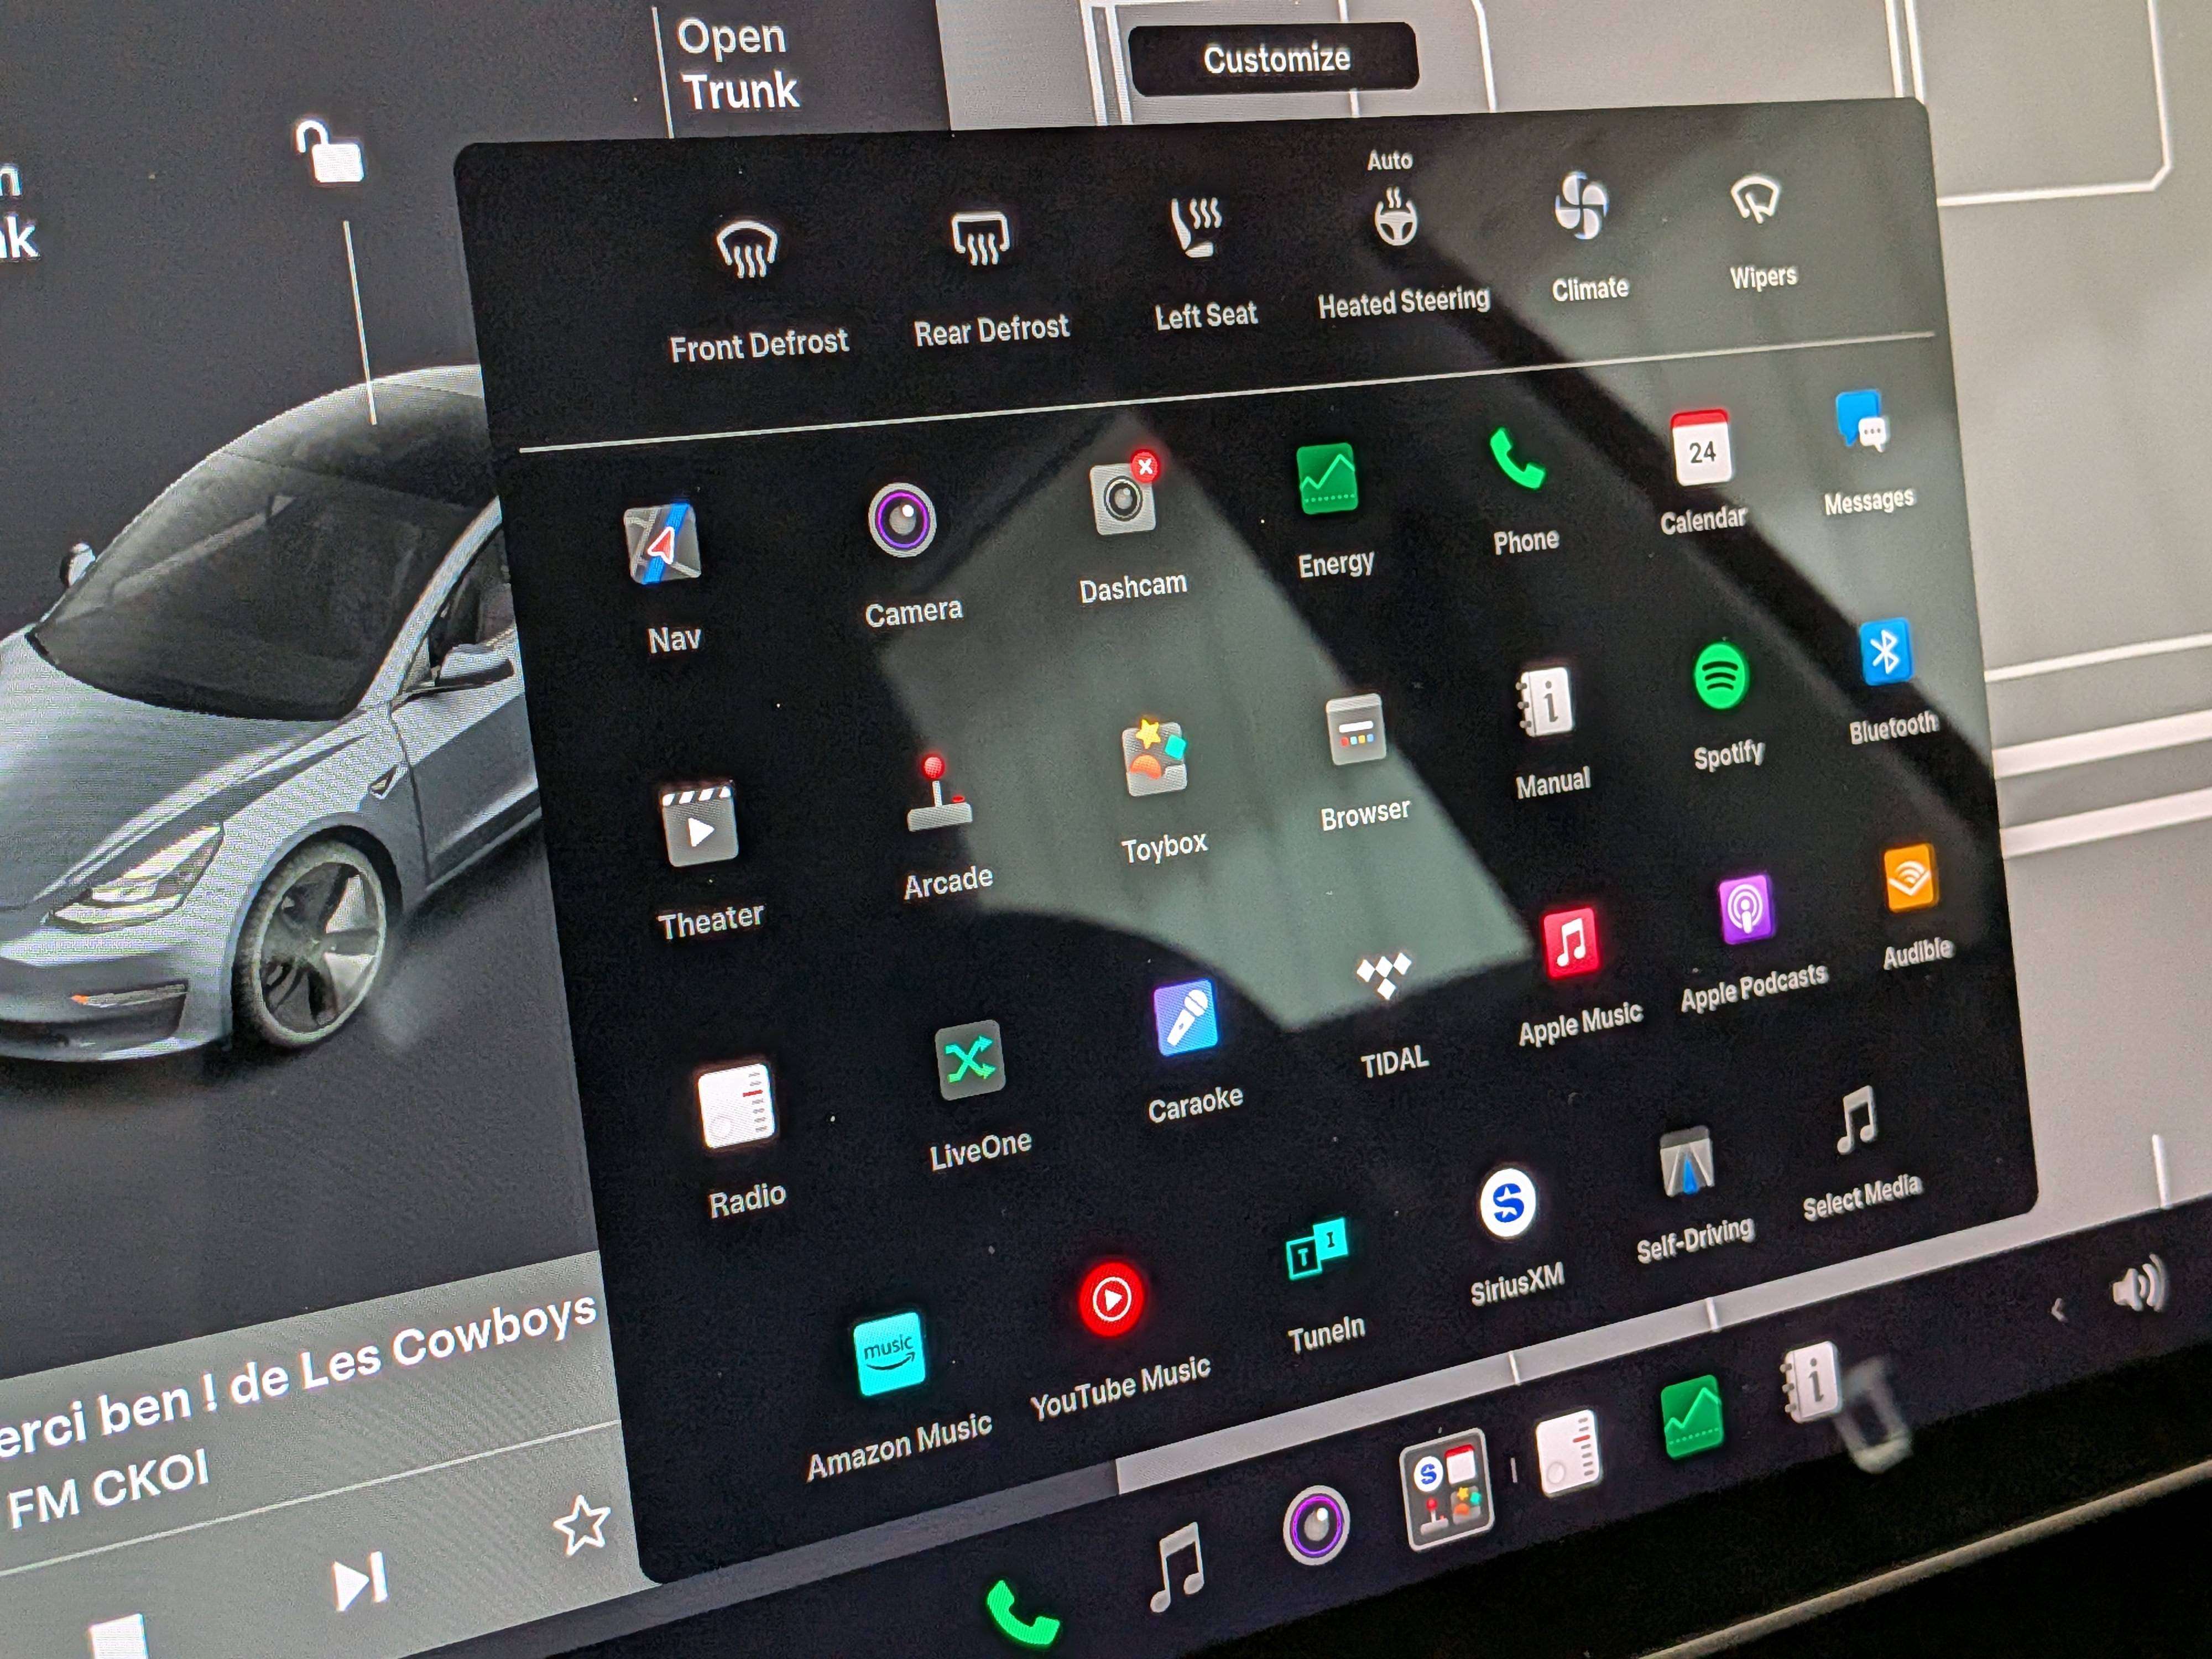2212x1659 pixels.
Task: Open the Energy app
Action: coord(1327,479)
